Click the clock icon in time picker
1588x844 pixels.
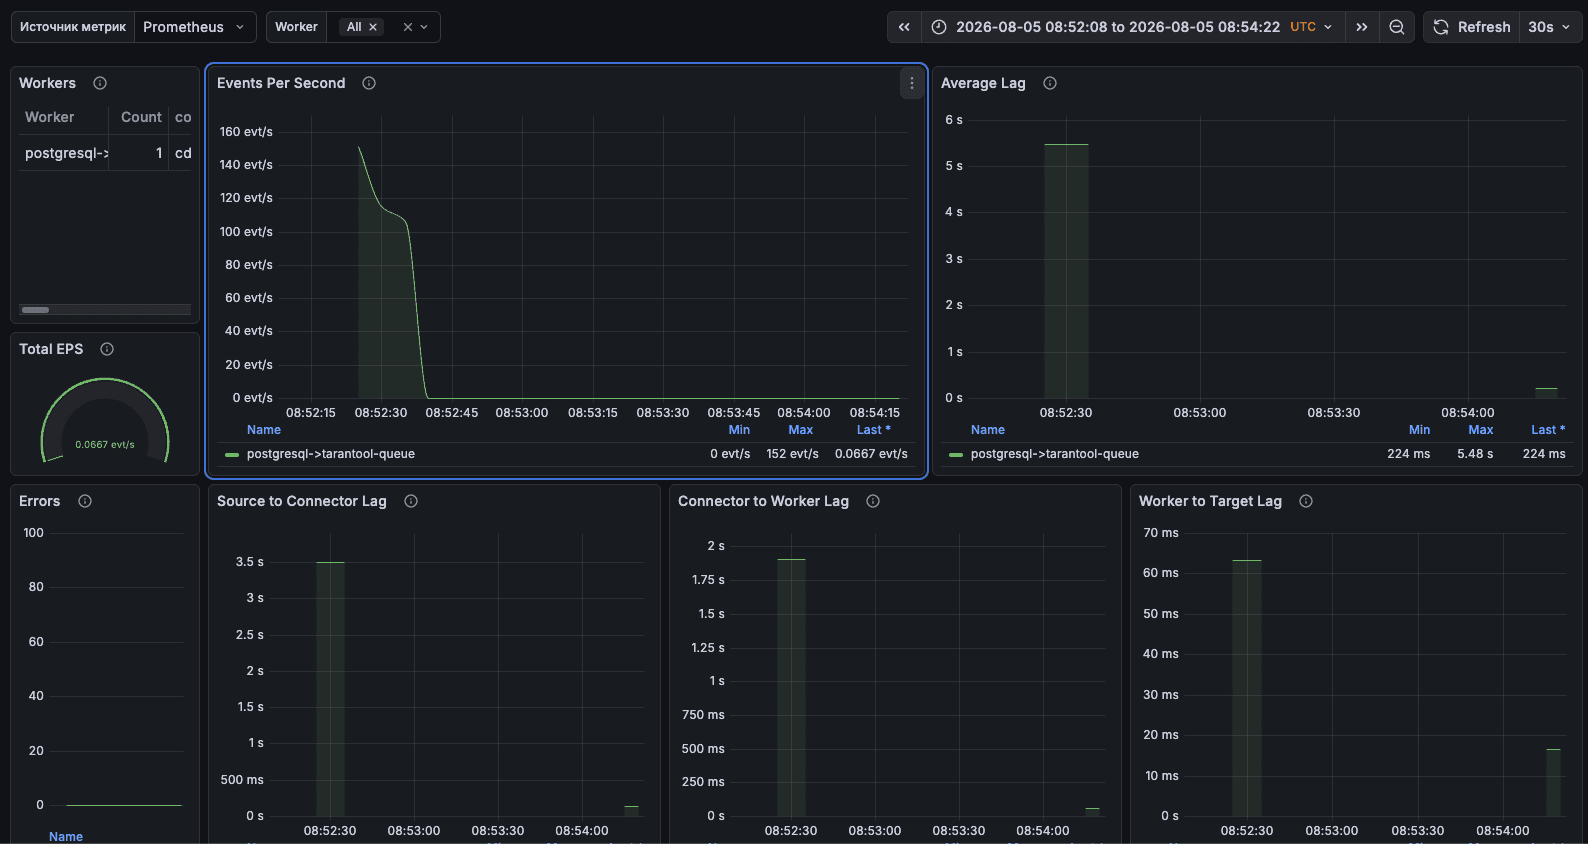click(939, 27)
